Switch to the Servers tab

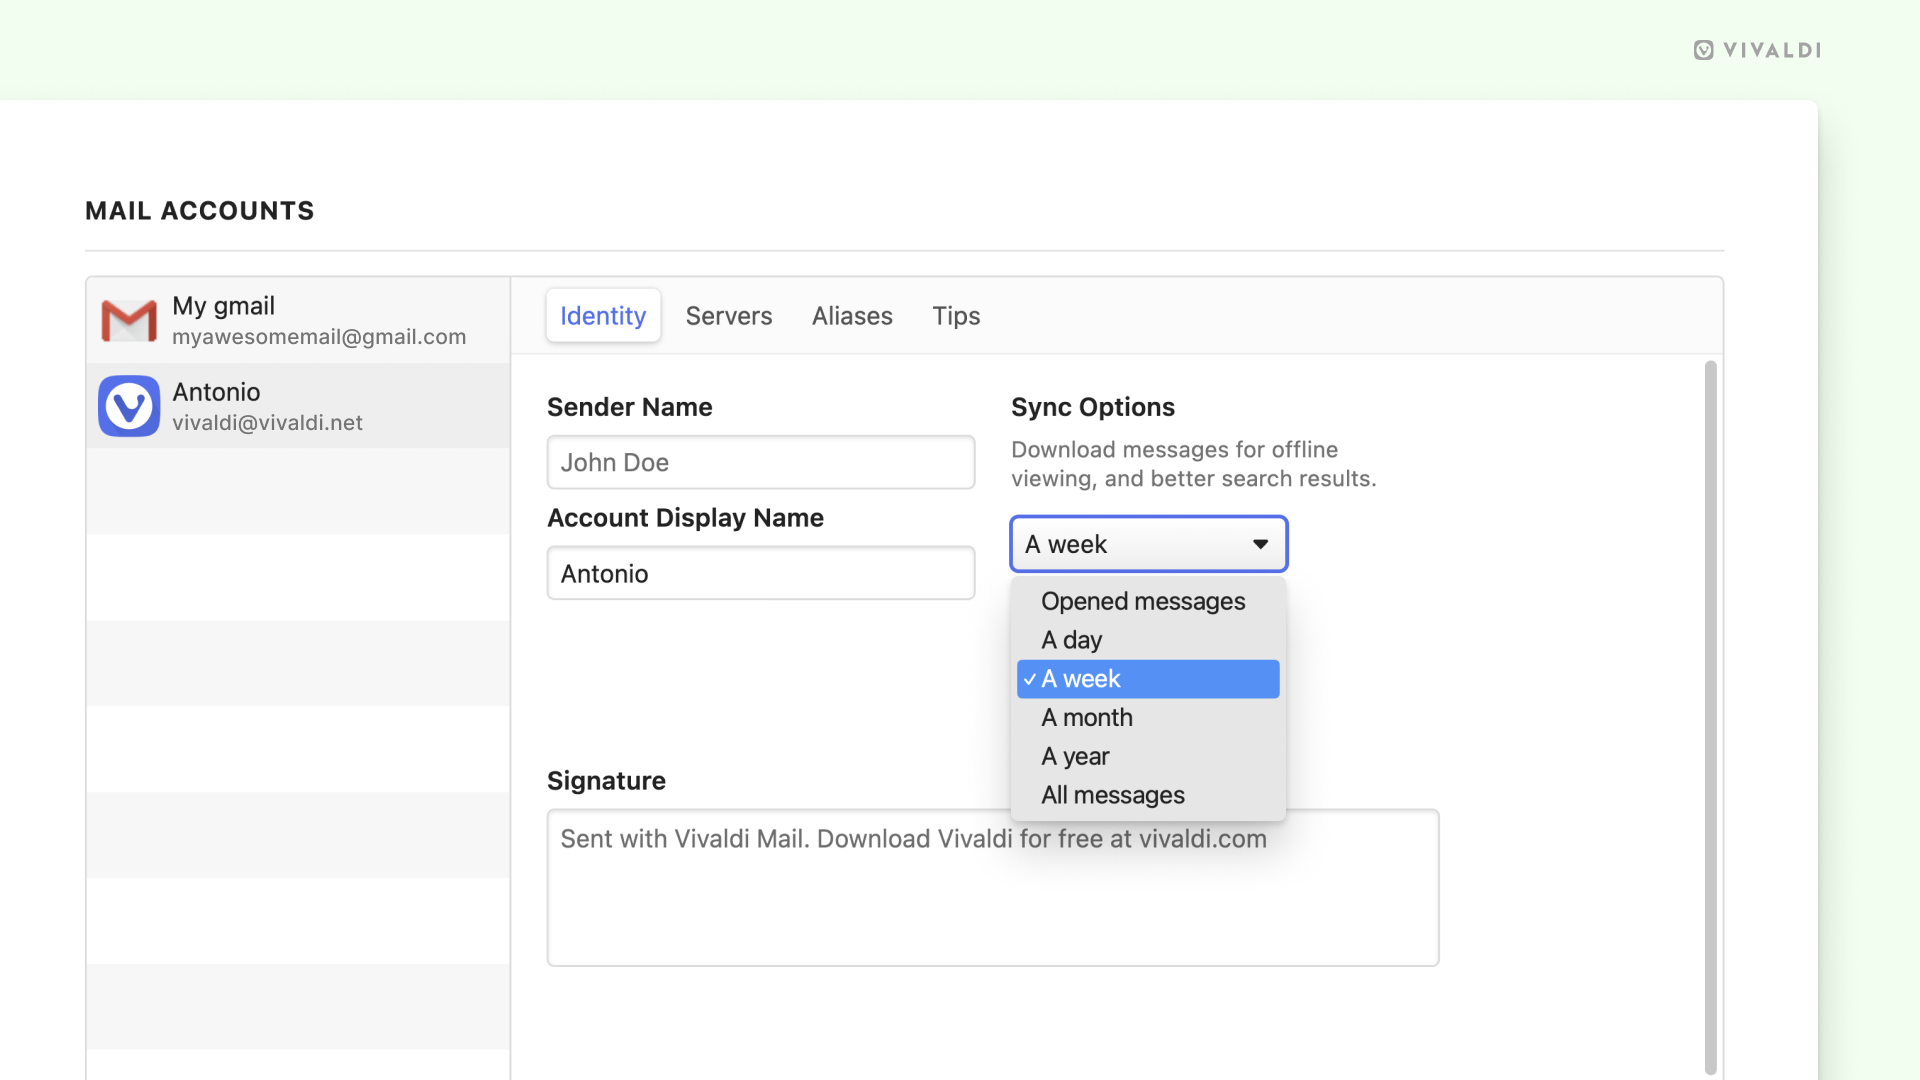(729, 315)
